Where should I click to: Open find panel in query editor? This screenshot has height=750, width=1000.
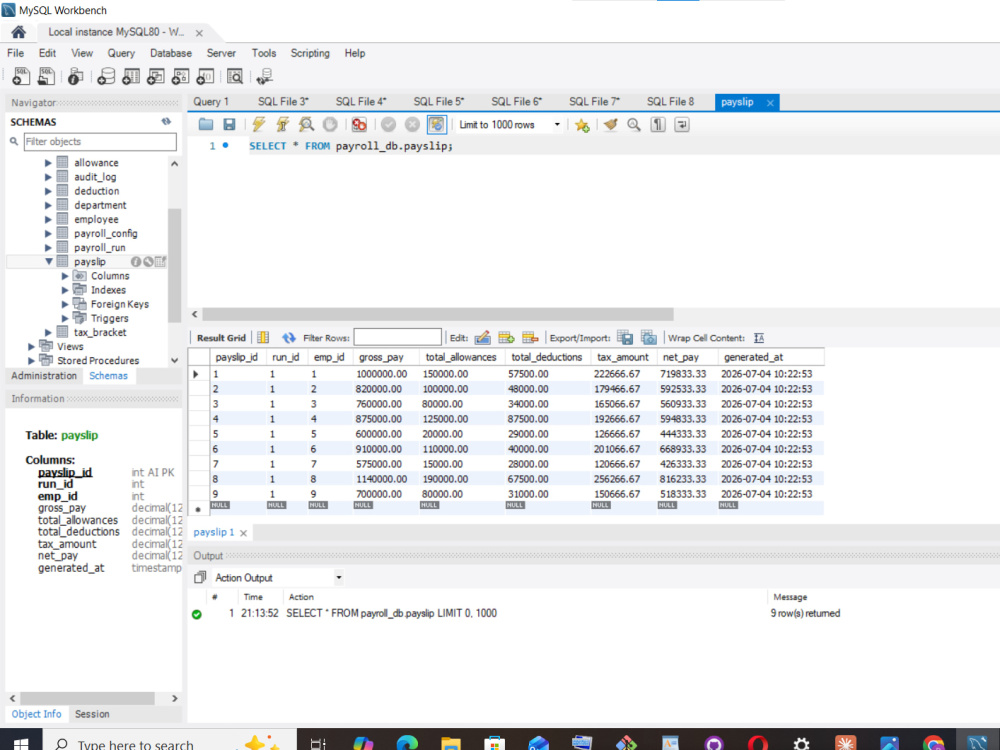(x=633, y=124)
